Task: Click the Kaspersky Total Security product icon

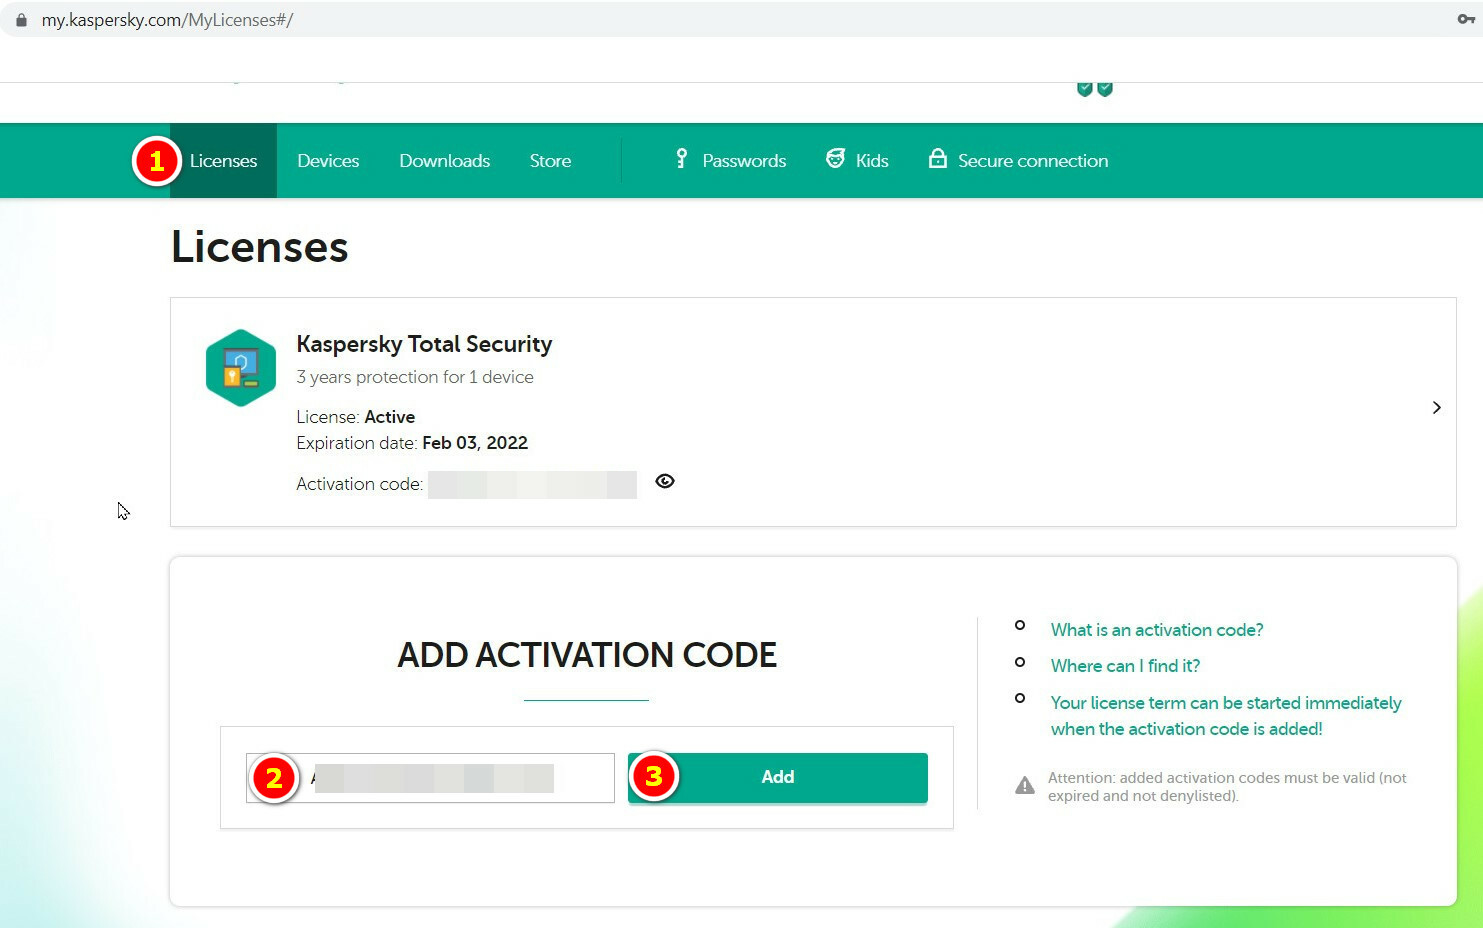Action: pos(241,368)
